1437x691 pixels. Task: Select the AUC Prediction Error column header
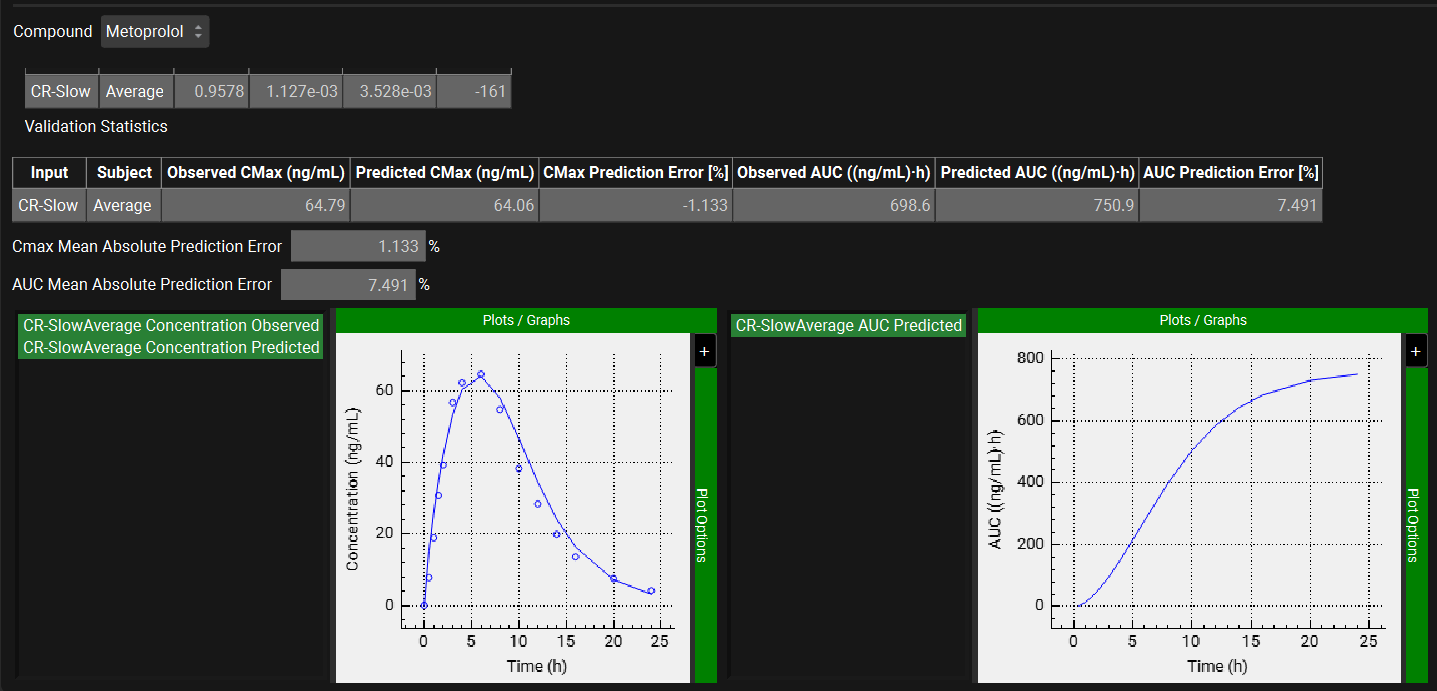pyautogui.click(x=1230, y=173)
